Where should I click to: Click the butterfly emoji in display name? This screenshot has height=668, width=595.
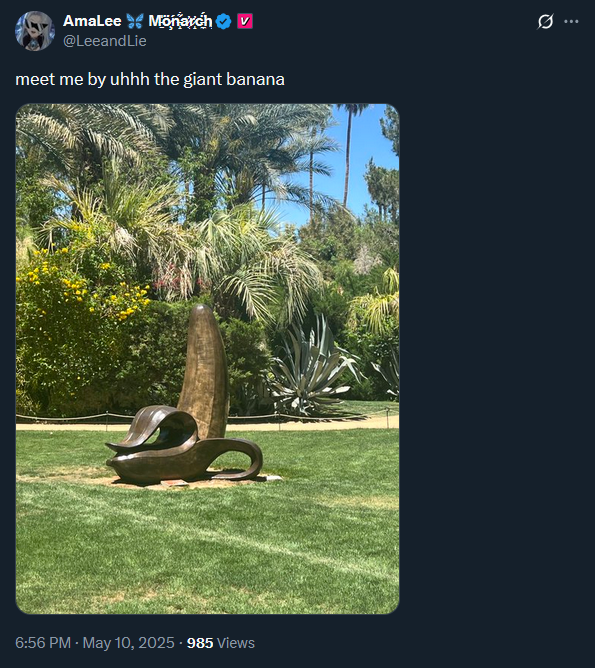[x=135, y=21]
